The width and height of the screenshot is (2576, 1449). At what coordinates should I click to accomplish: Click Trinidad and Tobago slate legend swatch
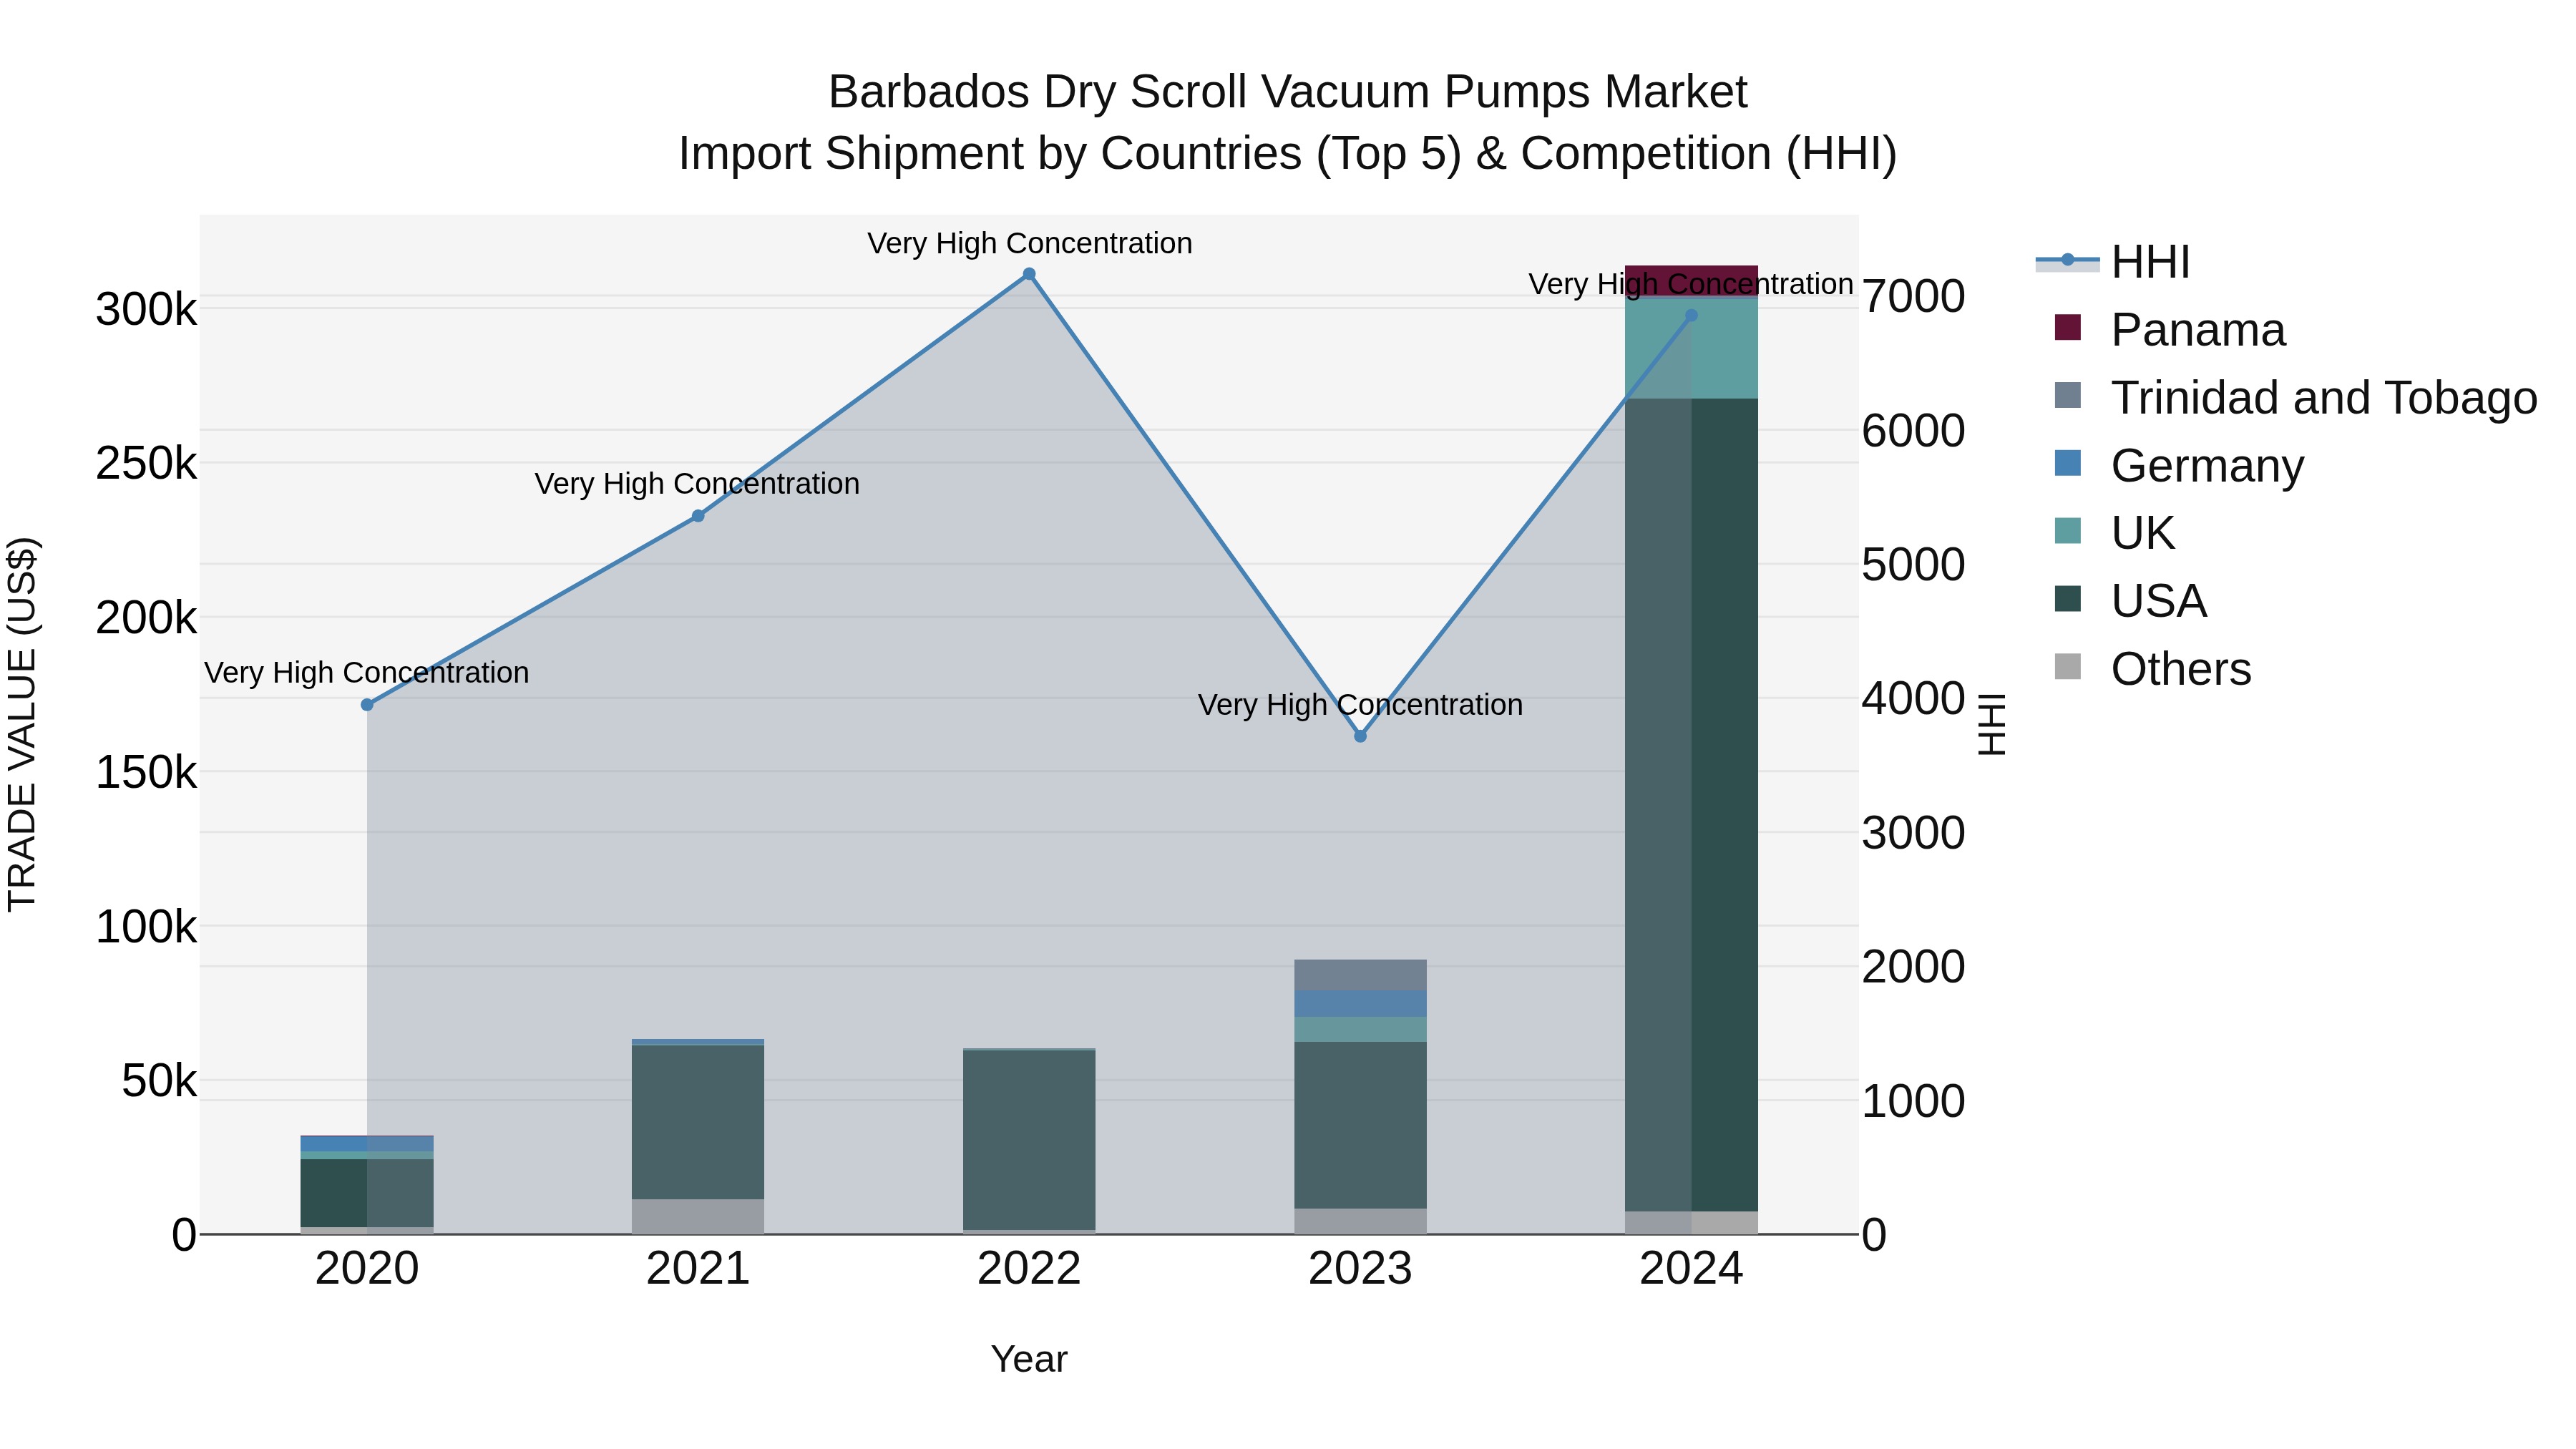[2067, 395]
